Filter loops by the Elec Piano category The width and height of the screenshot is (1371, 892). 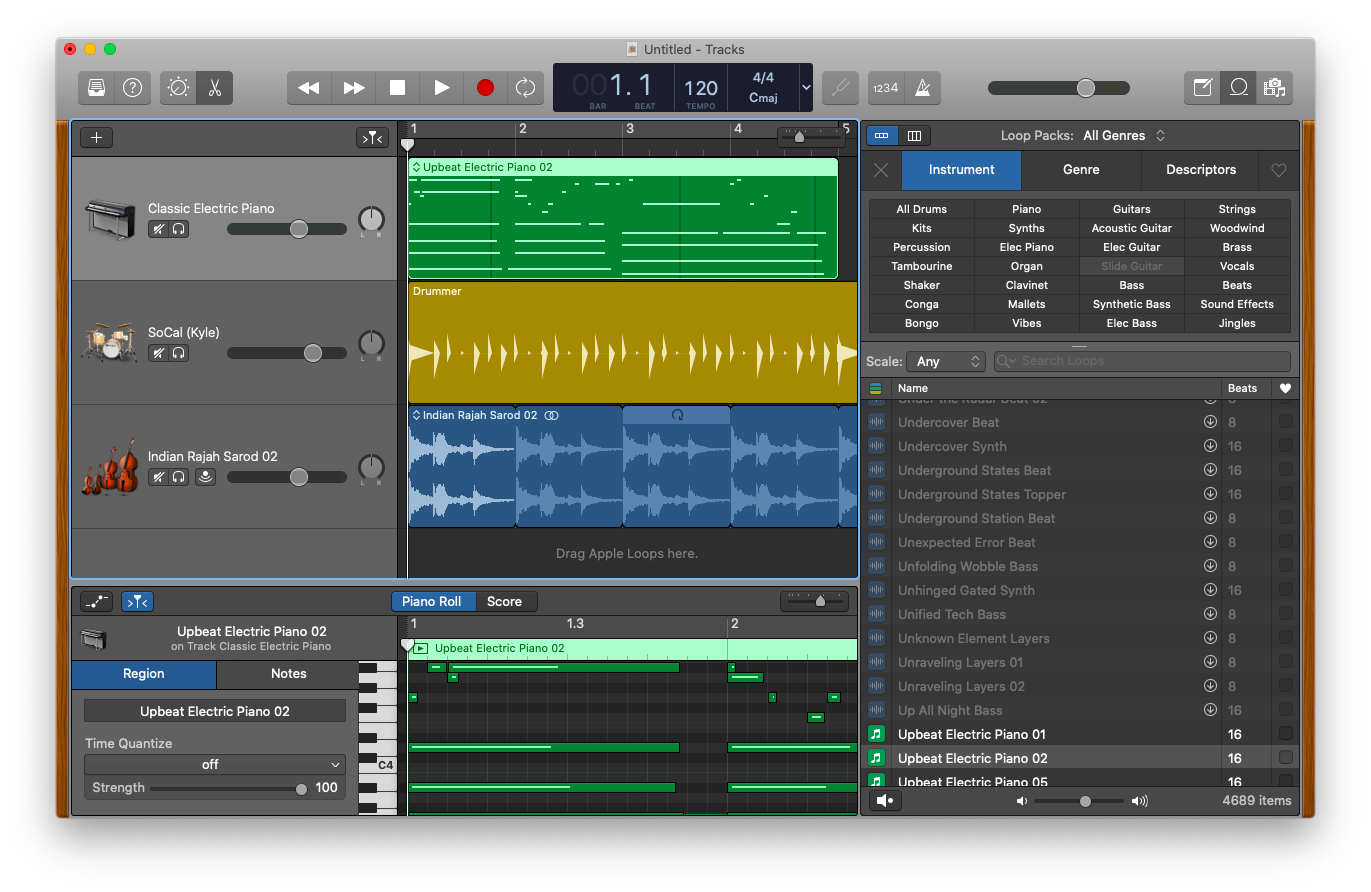tap(1026, 247)
